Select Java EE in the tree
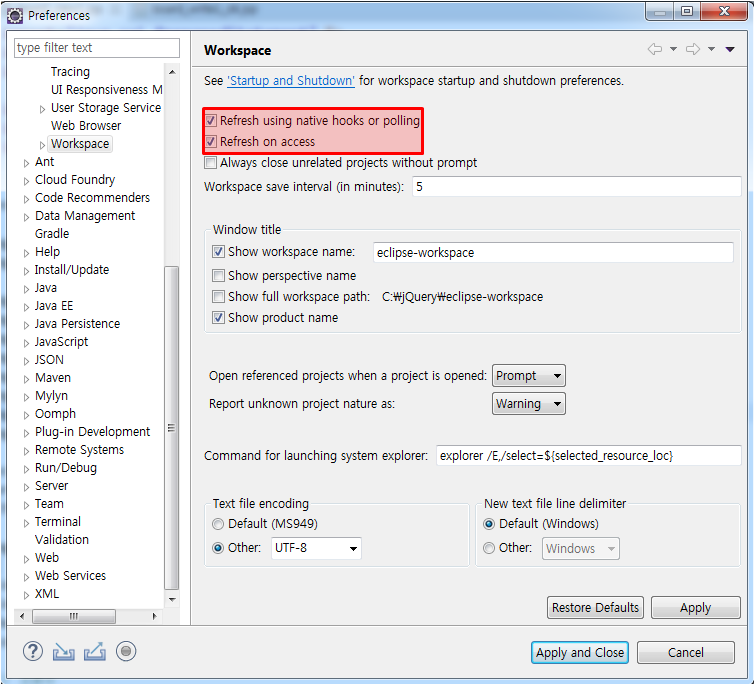Image resolution: width=755 pixels, height=685 pixels. pos(54,306)
